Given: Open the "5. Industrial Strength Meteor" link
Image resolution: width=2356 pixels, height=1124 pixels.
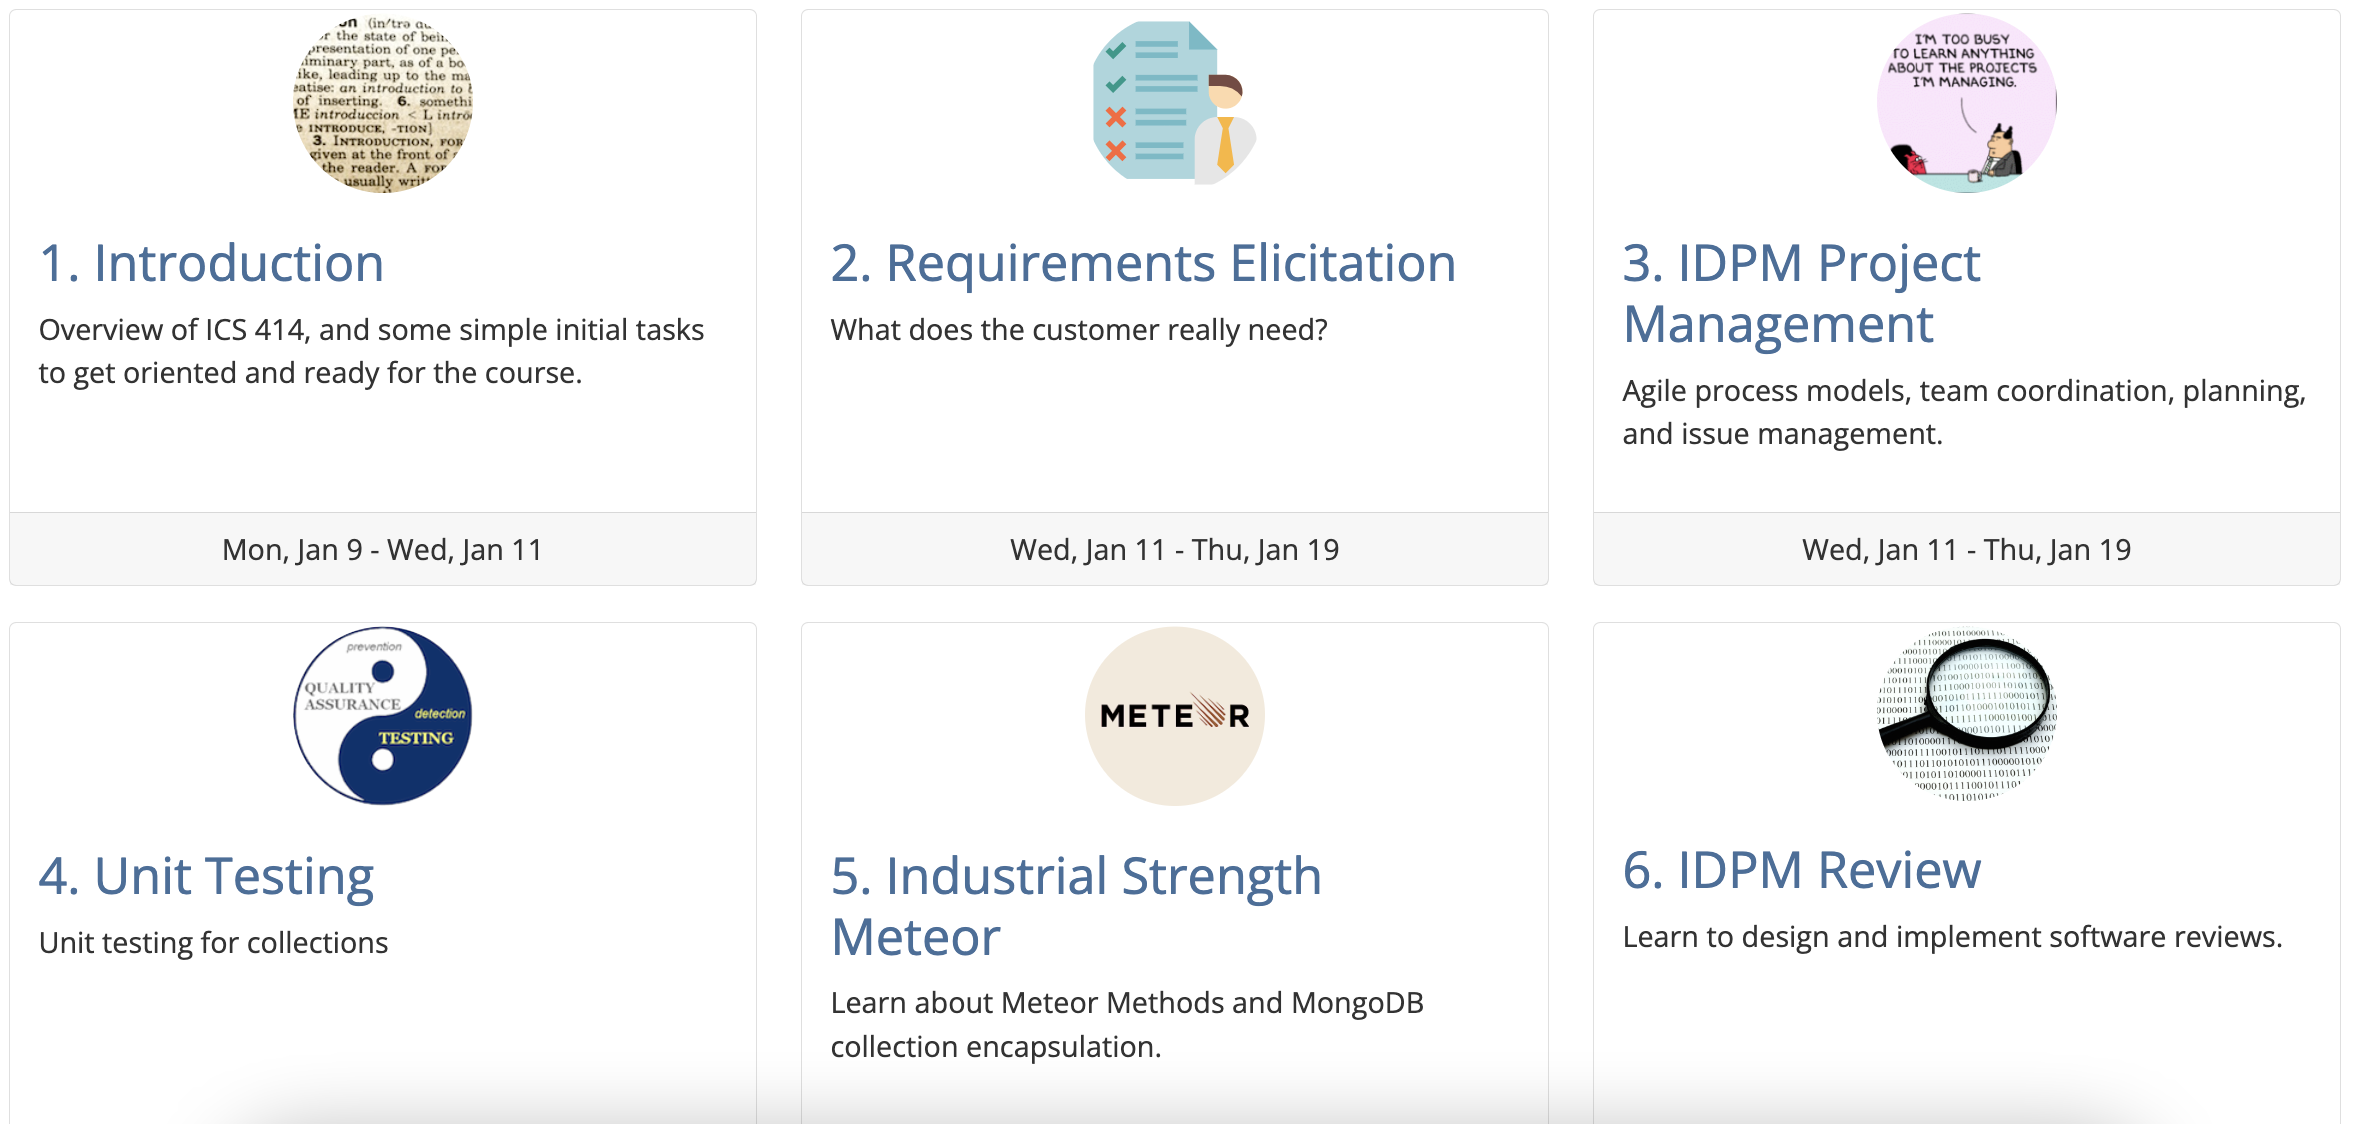Looking at the screenshot, I should click(x=1076, y=906).
